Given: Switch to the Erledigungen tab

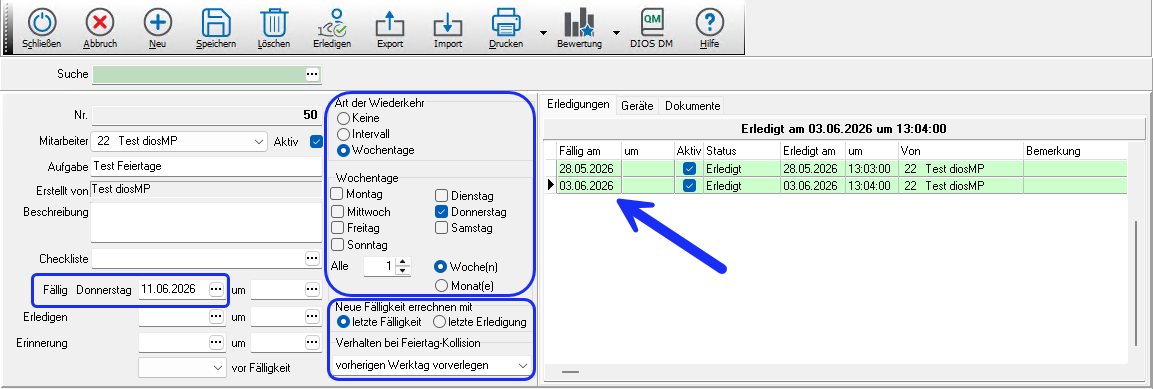Looking at the screenshot, I should point(578,105).
